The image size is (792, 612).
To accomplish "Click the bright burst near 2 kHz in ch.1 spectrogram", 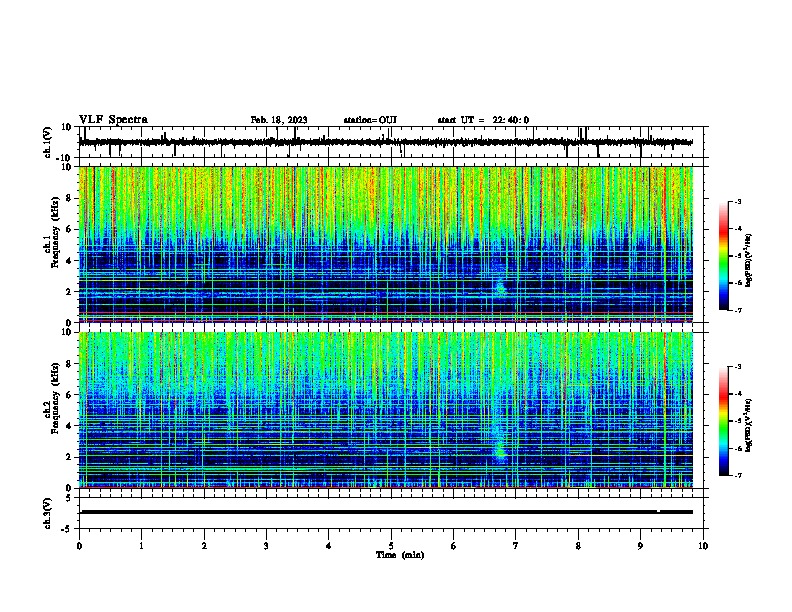I will tap(501, 288).
